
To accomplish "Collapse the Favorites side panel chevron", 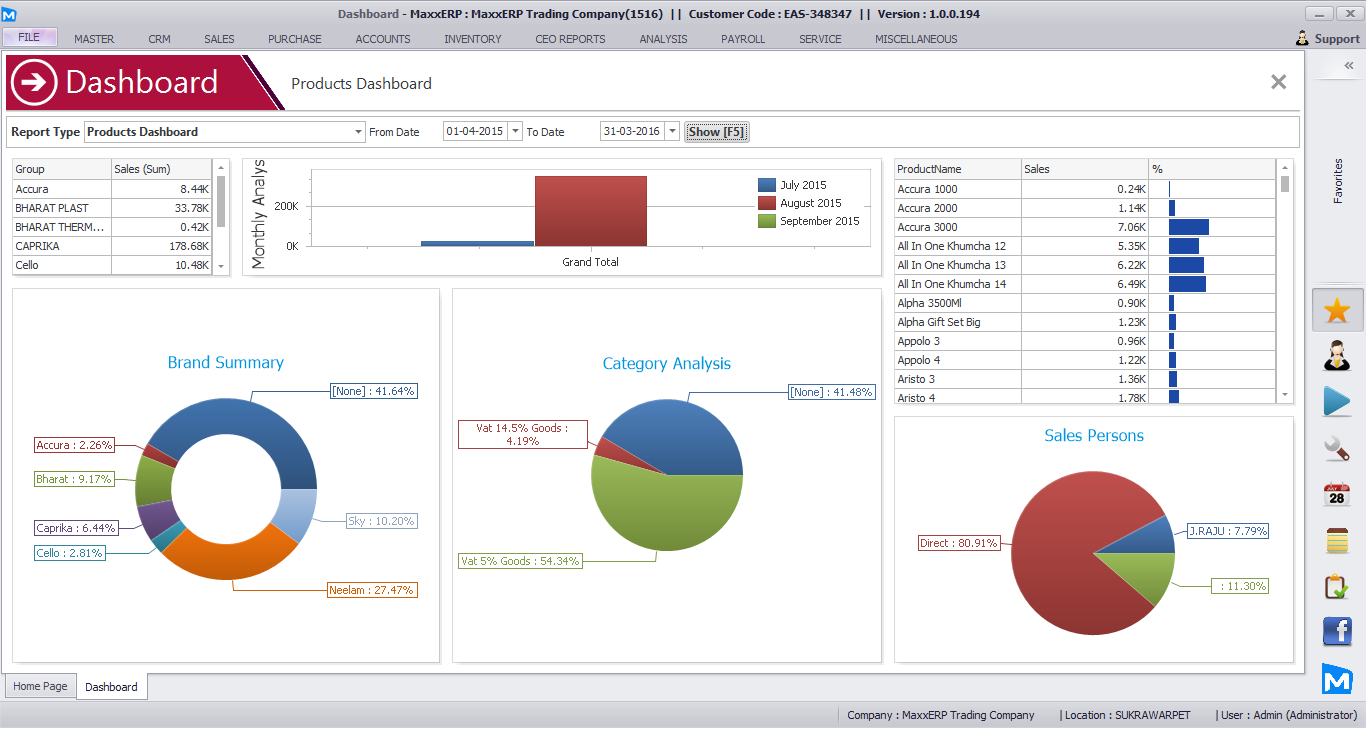I will pos(1349,65).
